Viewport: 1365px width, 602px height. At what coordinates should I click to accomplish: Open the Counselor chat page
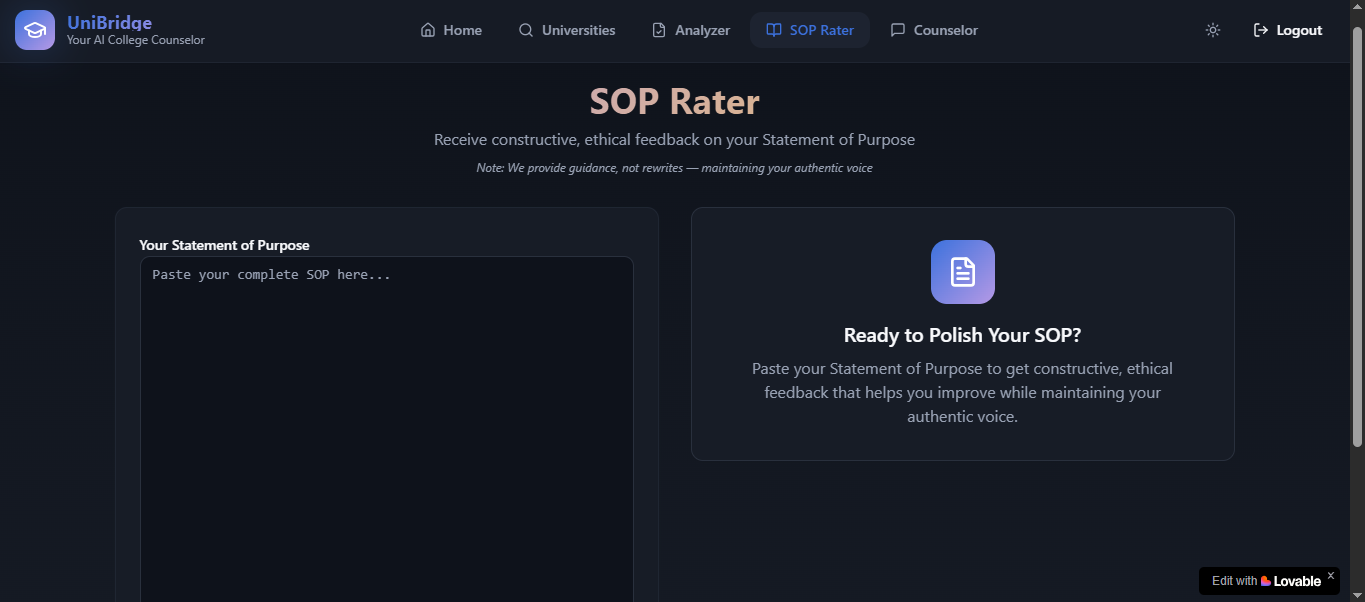tap(934, 30)
